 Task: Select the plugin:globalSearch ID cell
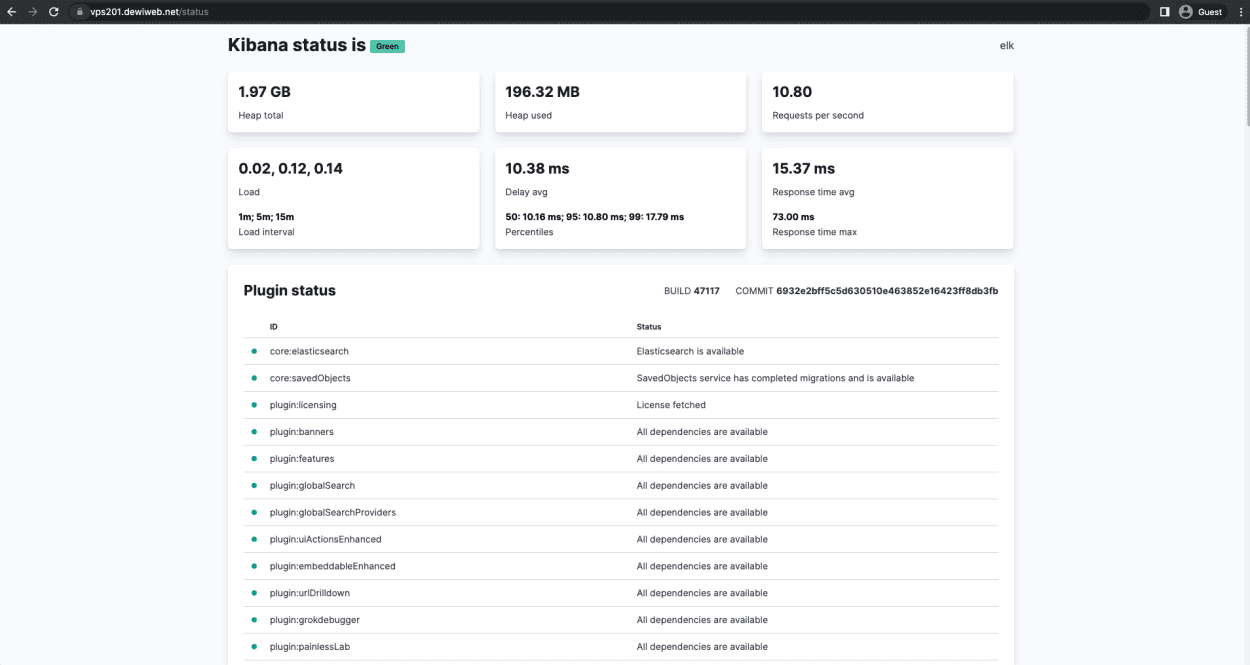tap(312, 486)
